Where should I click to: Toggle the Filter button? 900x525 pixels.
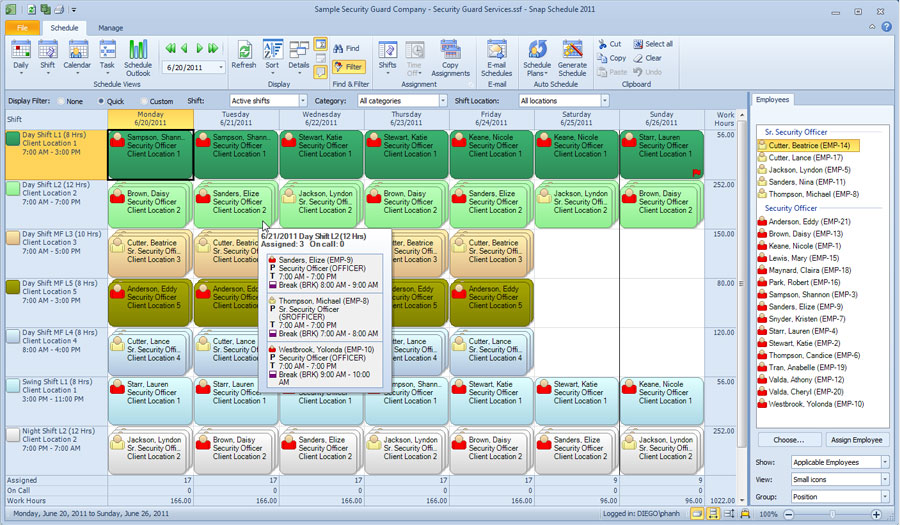click(348, 67)
